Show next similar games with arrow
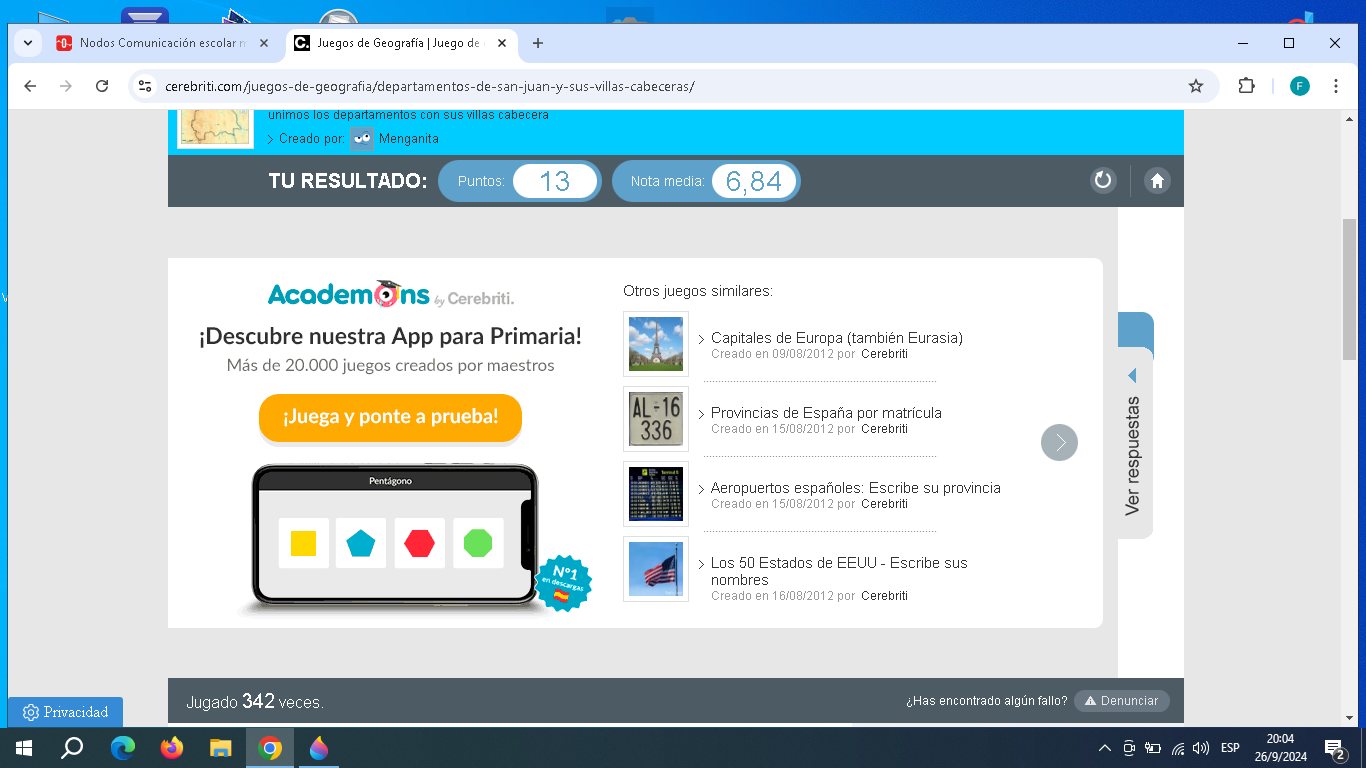This screenshot has height=768, width=1366. coord(1059,442)
